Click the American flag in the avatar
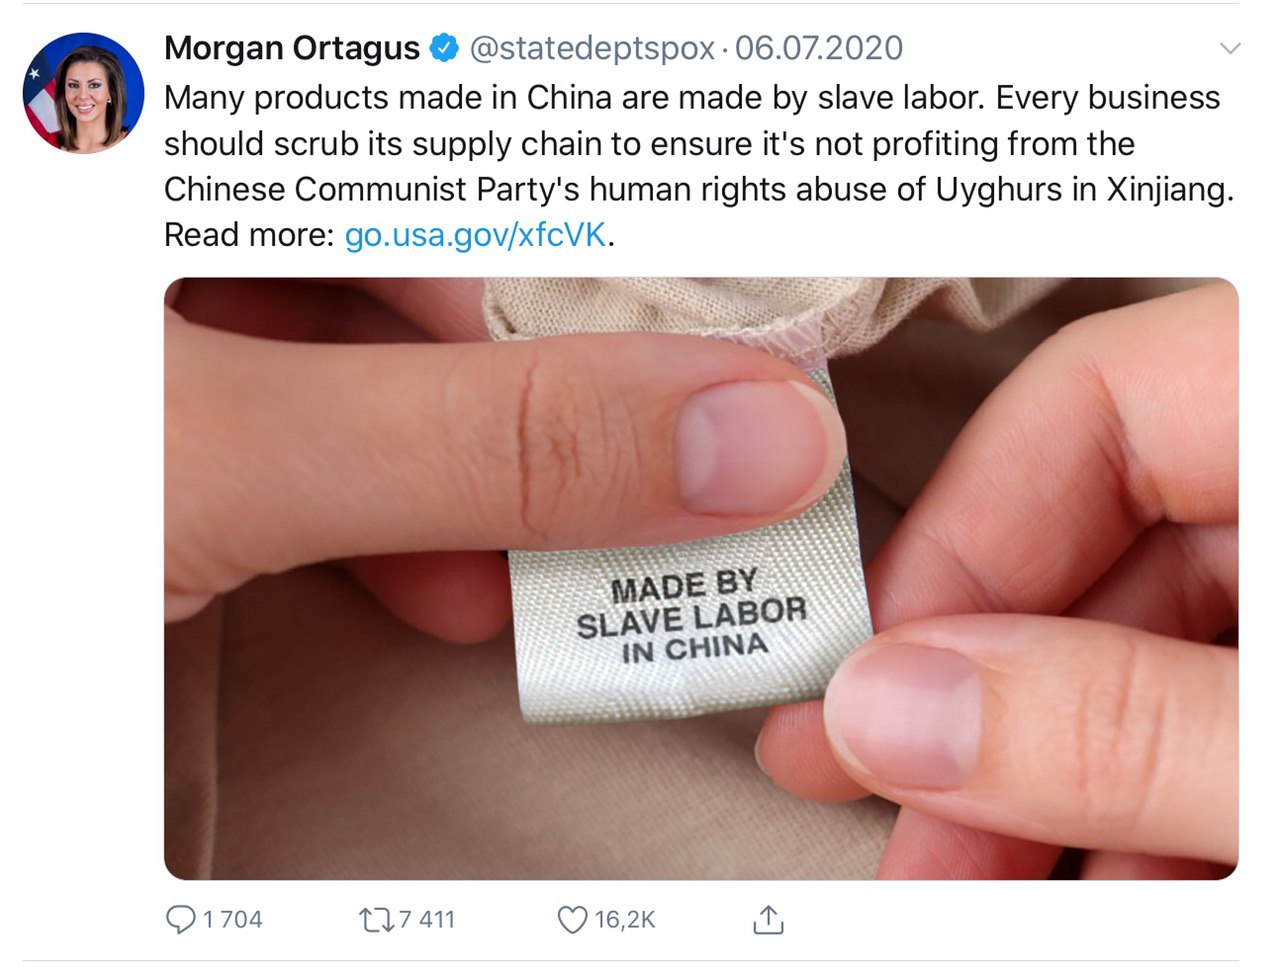This screenshot has height=970, width=1280. [x=40, y=100]
